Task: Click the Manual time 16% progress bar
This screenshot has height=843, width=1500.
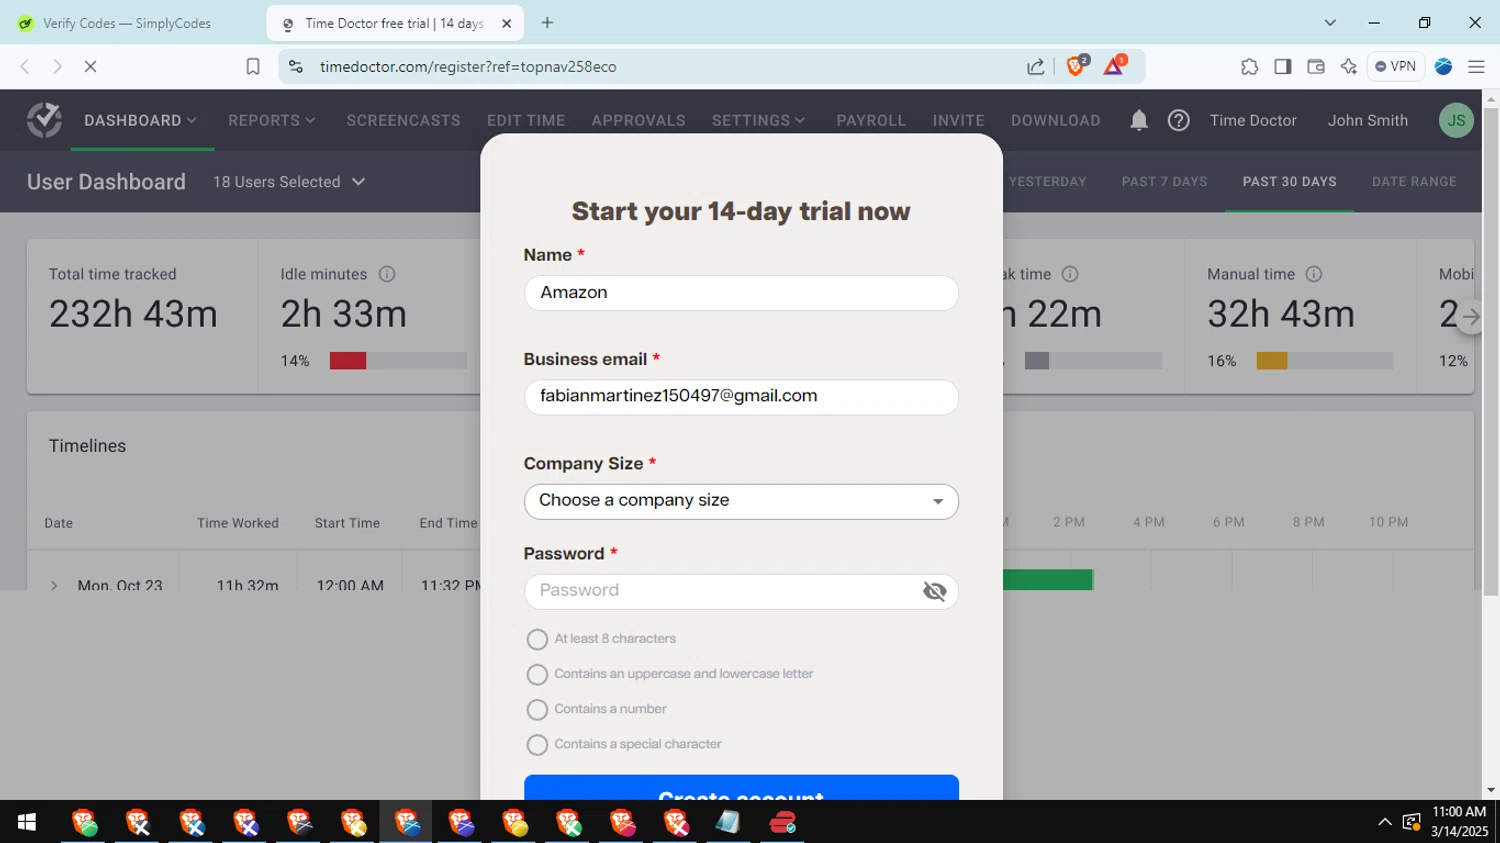Action: [1324, 361]
